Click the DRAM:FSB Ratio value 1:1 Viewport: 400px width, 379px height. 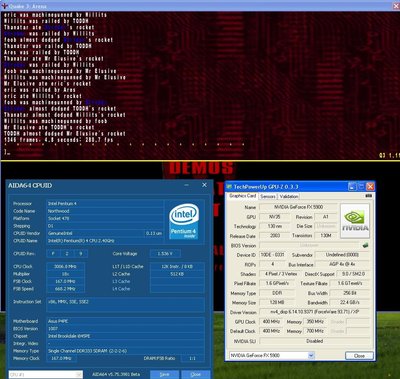192,358
